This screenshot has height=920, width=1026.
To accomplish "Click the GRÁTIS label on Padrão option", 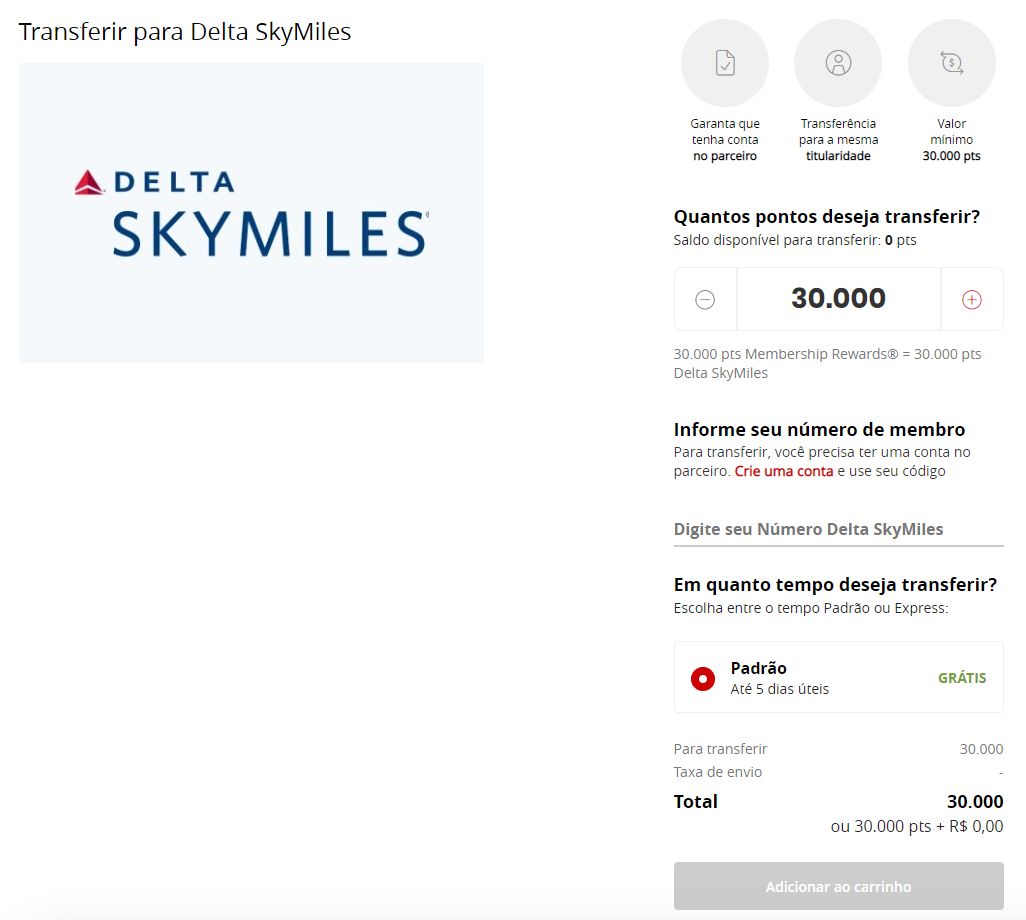I will (x=962, y=678).
